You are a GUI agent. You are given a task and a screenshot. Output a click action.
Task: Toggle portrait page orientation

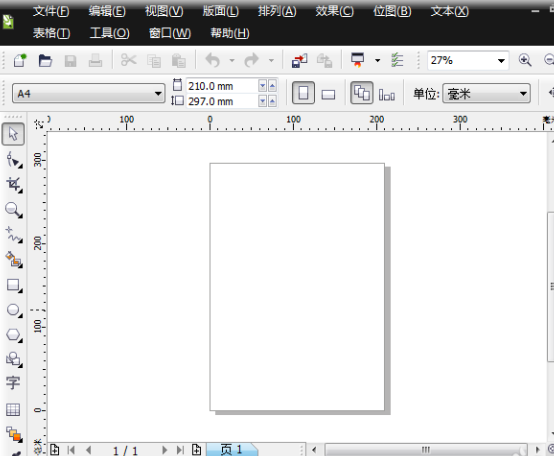(303, 93)
